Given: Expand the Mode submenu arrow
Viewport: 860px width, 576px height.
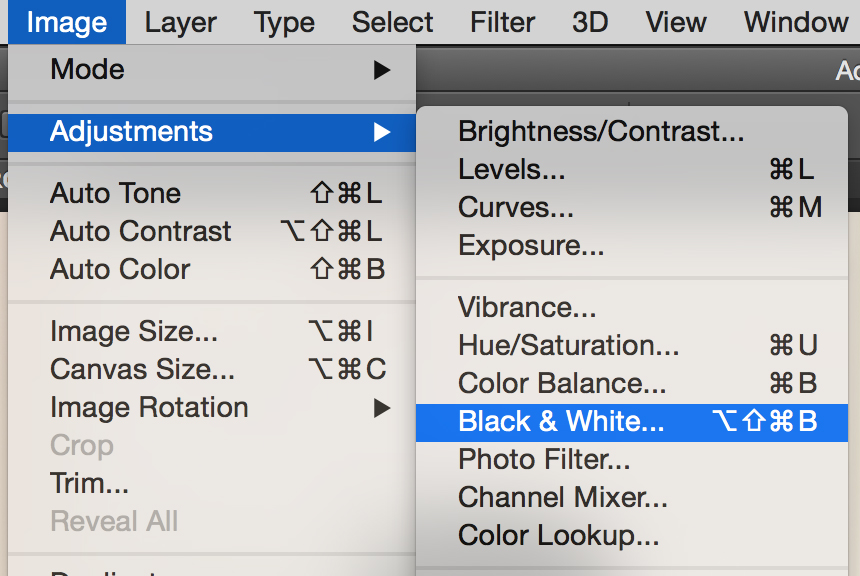Looking at the screenshot, I should (382, 70).
